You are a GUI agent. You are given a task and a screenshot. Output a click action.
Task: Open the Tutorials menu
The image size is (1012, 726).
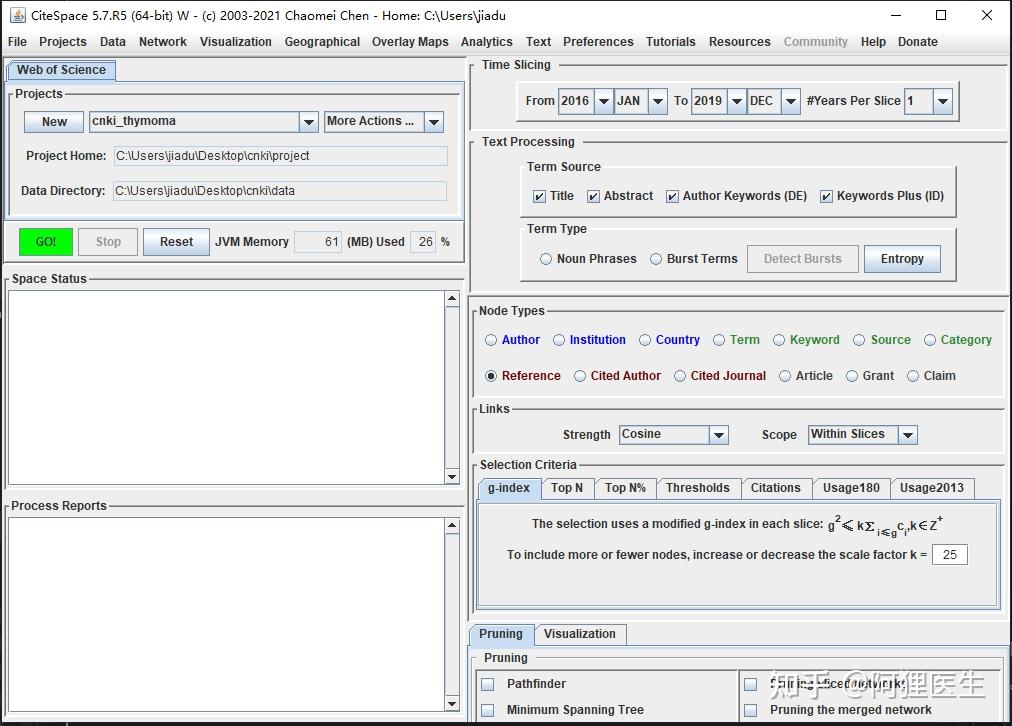pos(671,42)
